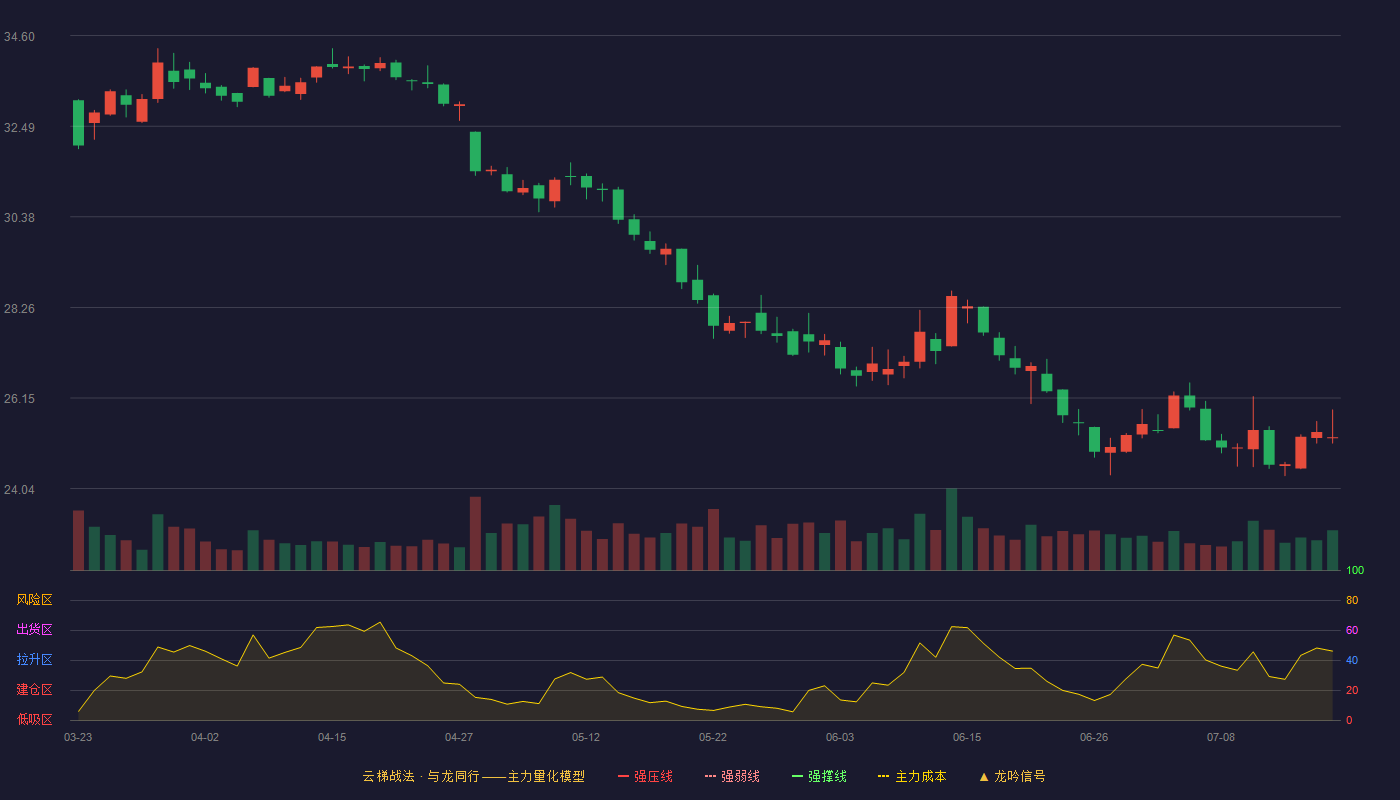Toggle the 强压线 legend entry
Image resolution: width=1400 pixels, height=800 pixels.
coord(645,776)
